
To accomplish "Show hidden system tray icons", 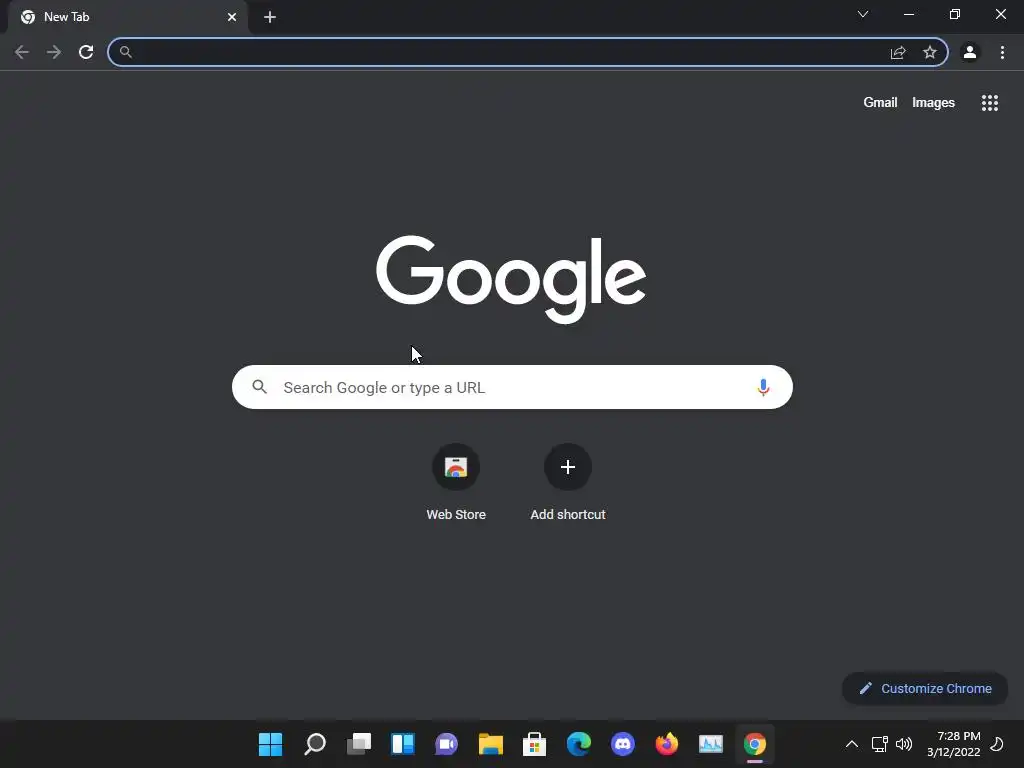I will click(852, 744).
